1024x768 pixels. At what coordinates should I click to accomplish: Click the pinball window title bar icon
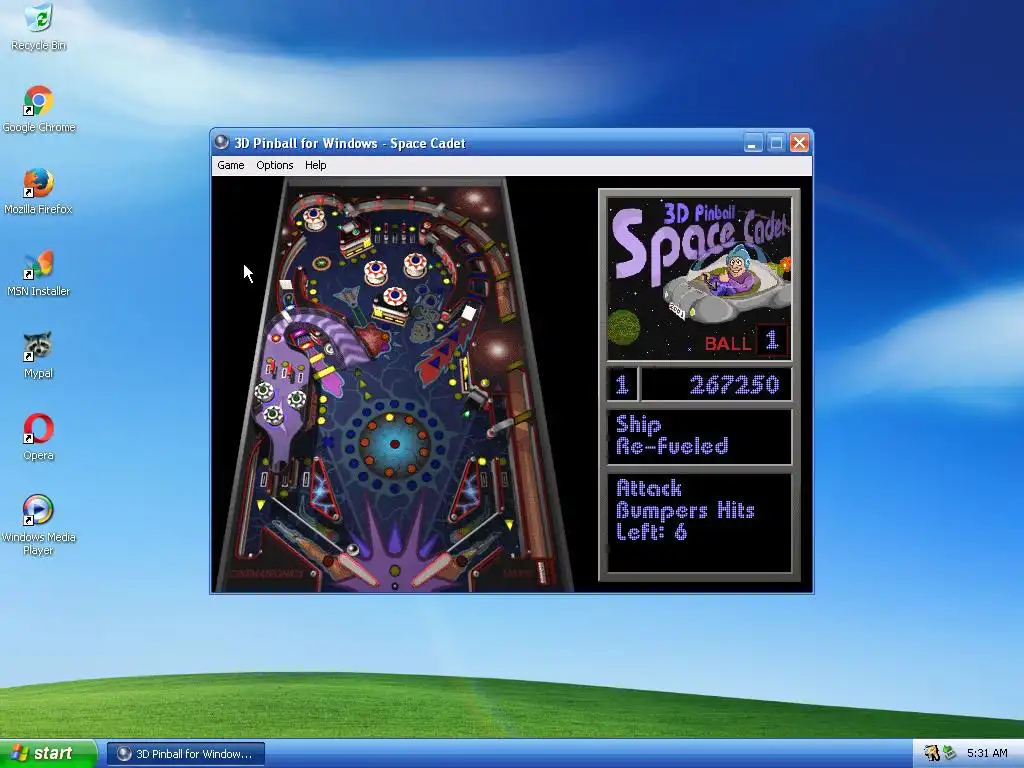point(221,142)
